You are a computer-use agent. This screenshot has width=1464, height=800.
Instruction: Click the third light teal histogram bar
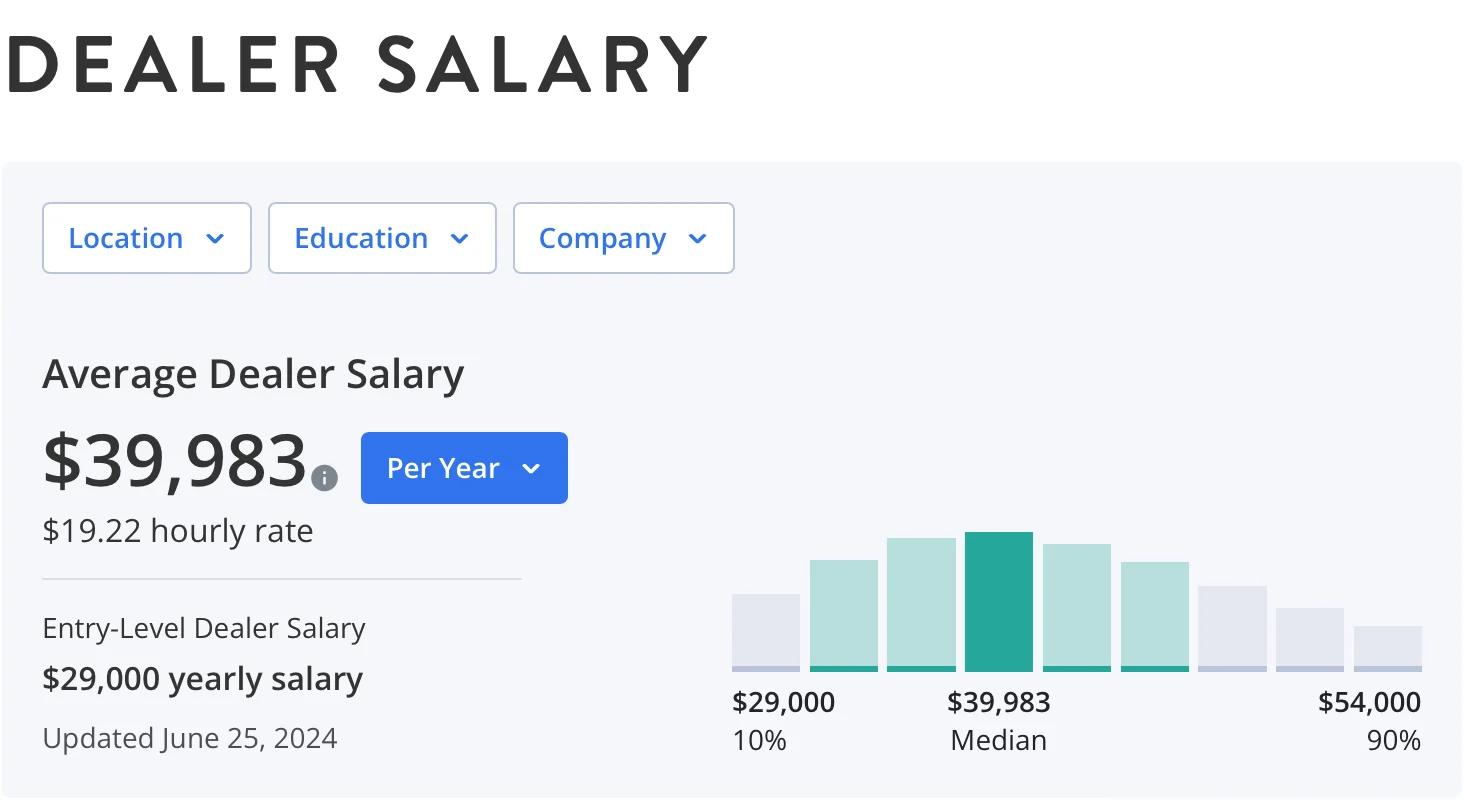921,604
